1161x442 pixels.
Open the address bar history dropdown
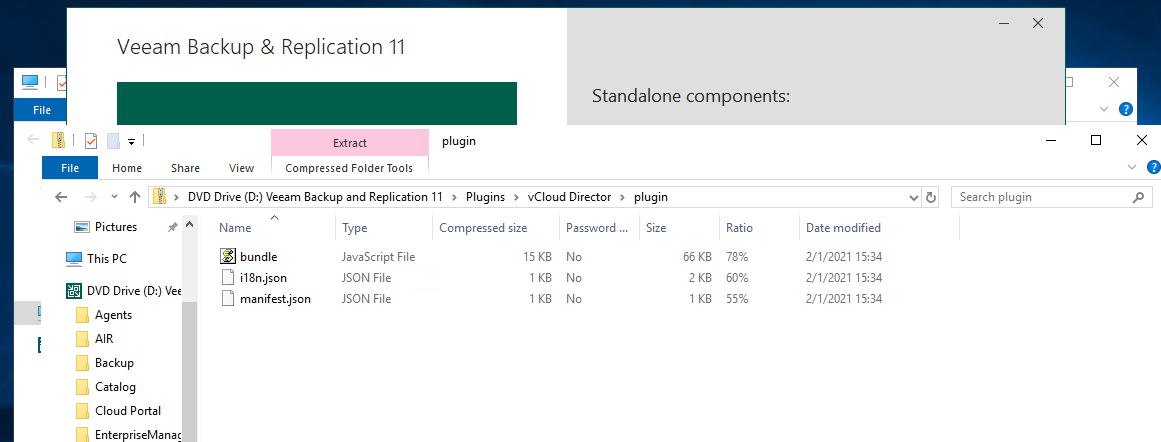914,198
